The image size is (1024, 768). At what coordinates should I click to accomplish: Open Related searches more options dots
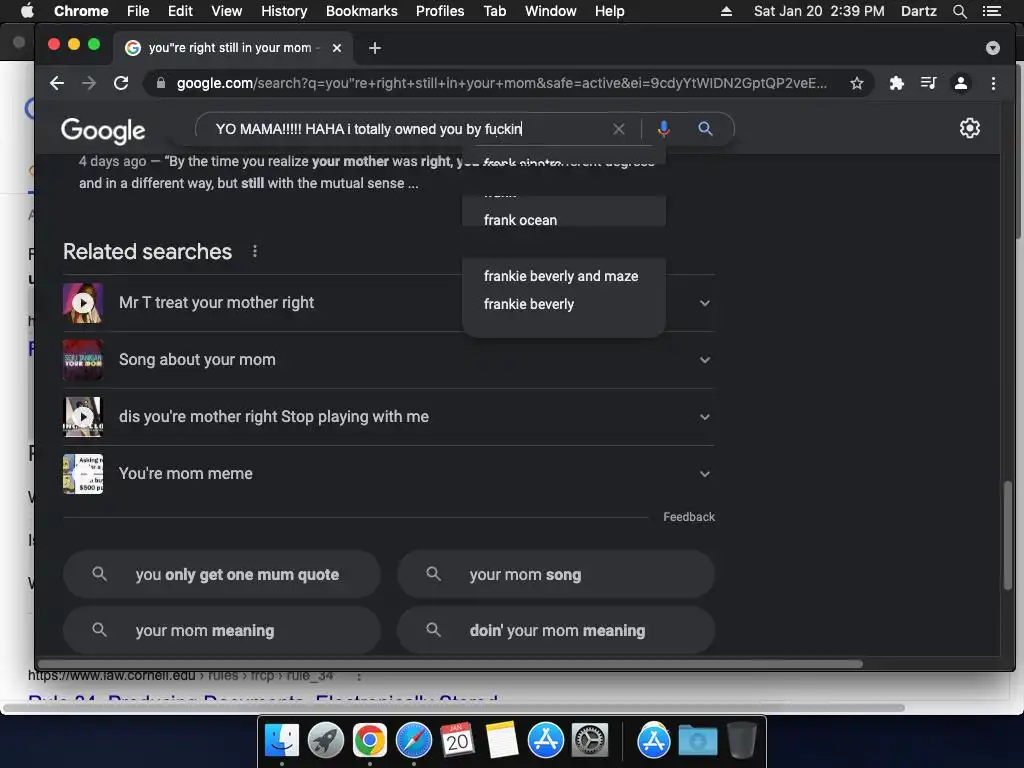click(x=255, y=251)
